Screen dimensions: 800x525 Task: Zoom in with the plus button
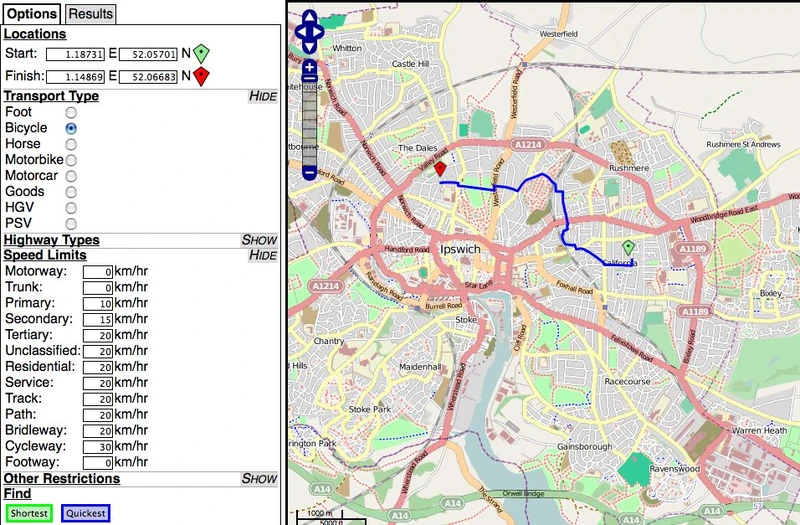pyautogui.click(x=310, y=67)
